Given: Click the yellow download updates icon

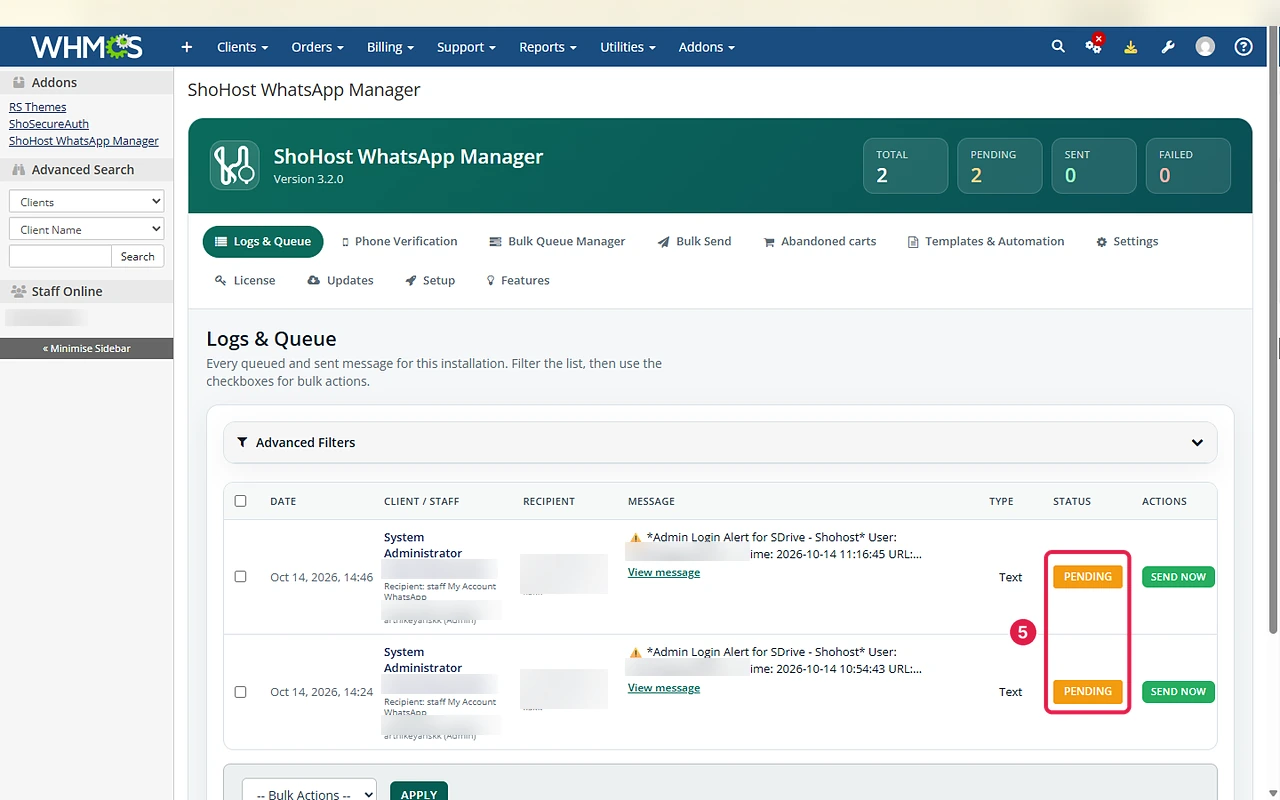Looking at the screenshot, I should (1130, 47).
